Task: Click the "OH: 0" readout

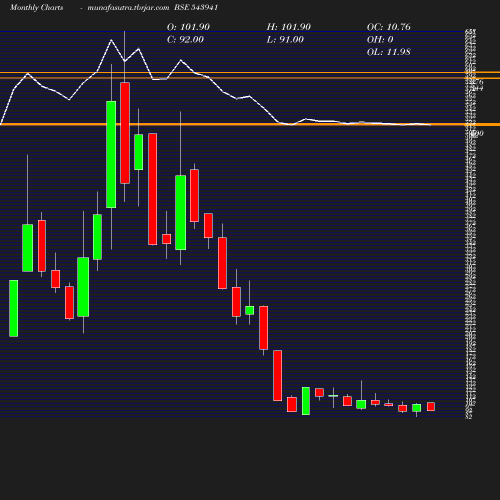Action: tap(380, 40)
